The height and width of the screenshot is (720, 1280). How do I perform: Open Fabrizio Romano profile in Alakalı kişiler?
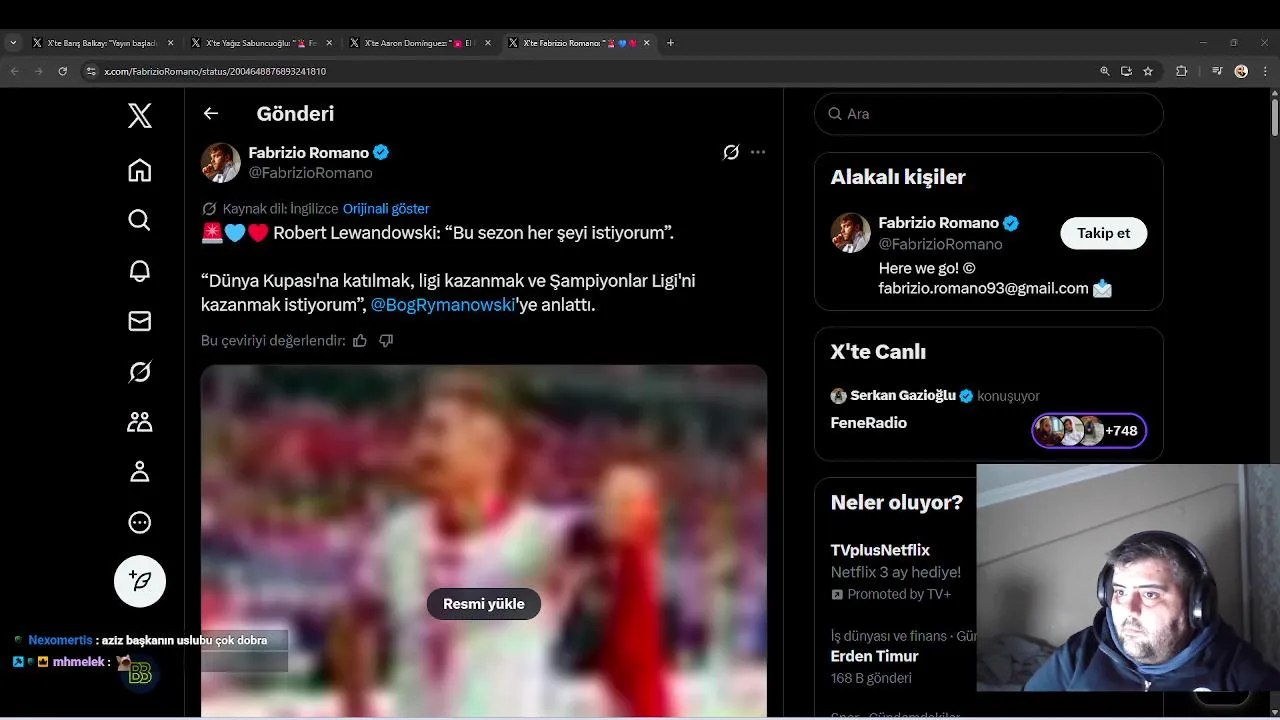938,223
